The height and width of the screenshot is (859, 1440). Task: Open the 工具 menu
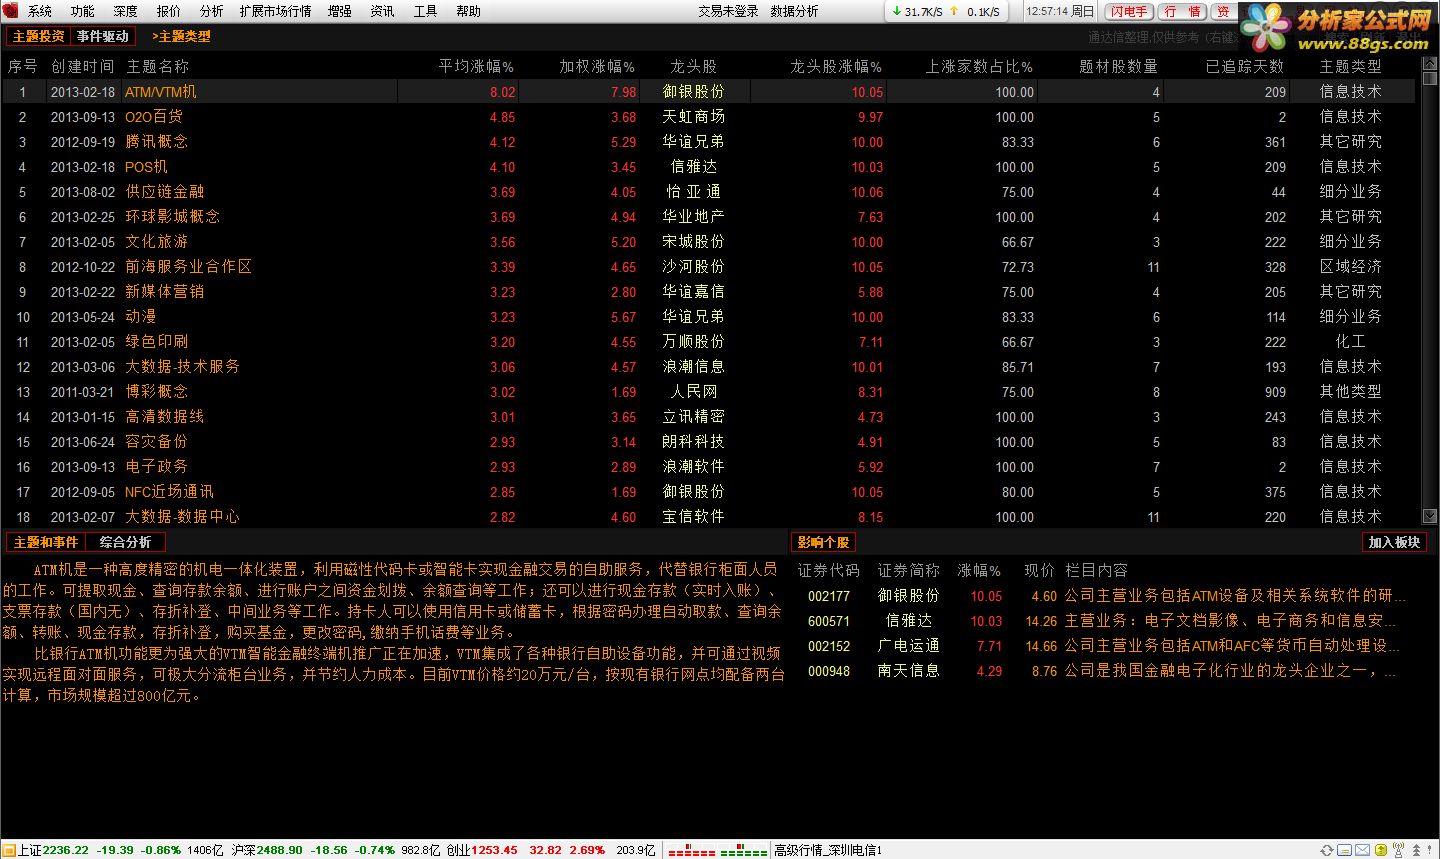click(x=425, y=11)
